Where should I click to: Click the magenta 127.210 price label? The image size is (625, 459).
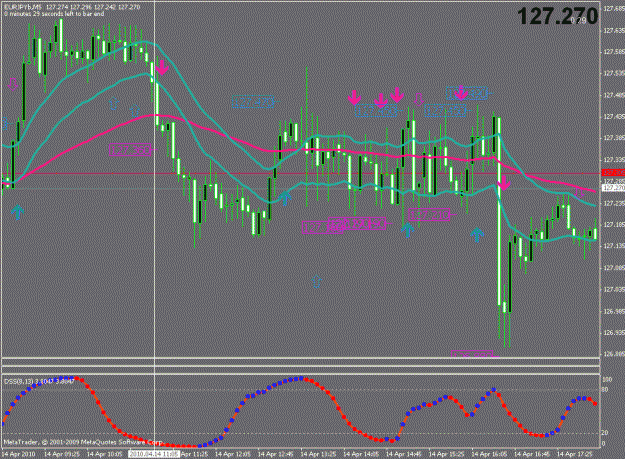pos(429,215)
